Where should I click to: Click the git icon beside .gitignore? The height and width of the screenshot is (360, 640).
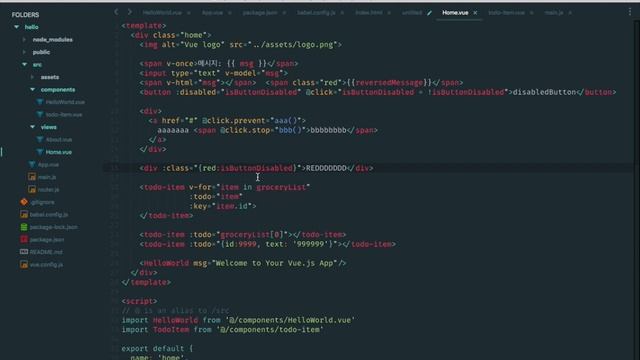point(24,202)
